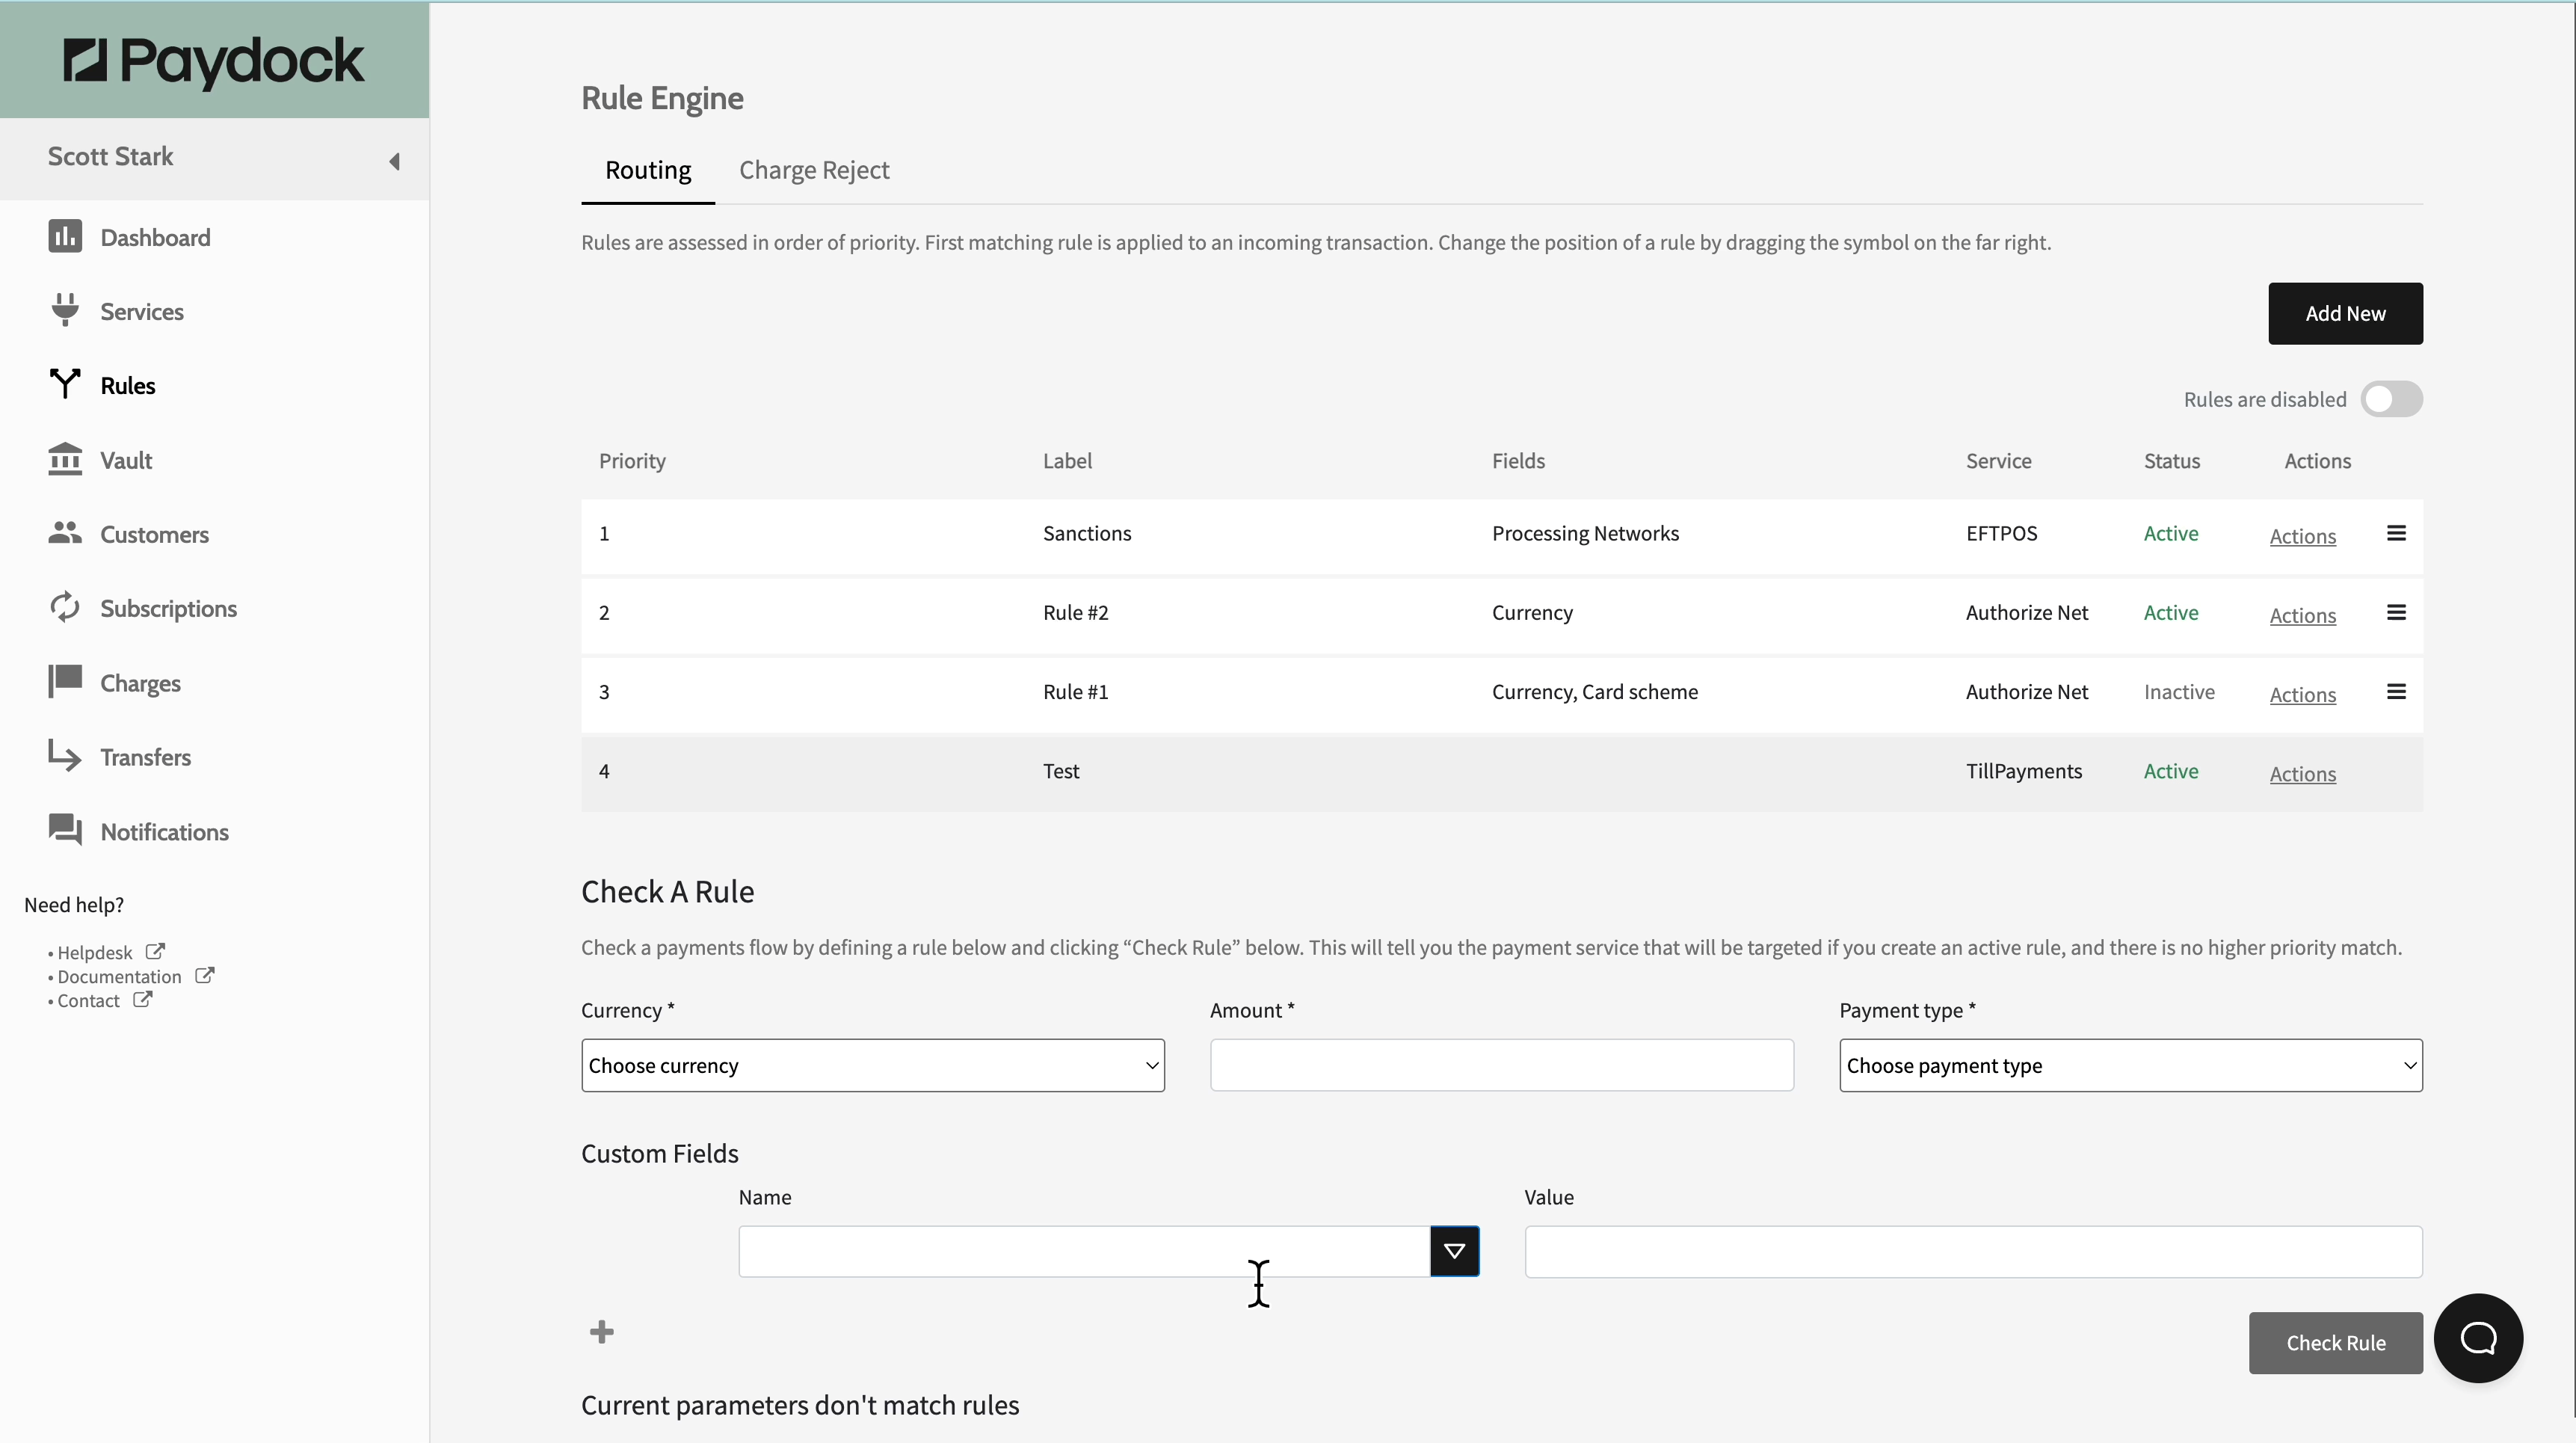This screenshot has width=2576, height=1443.
Task: Open the Dashboard sidebar icon
Action: [x=65, y=237]
